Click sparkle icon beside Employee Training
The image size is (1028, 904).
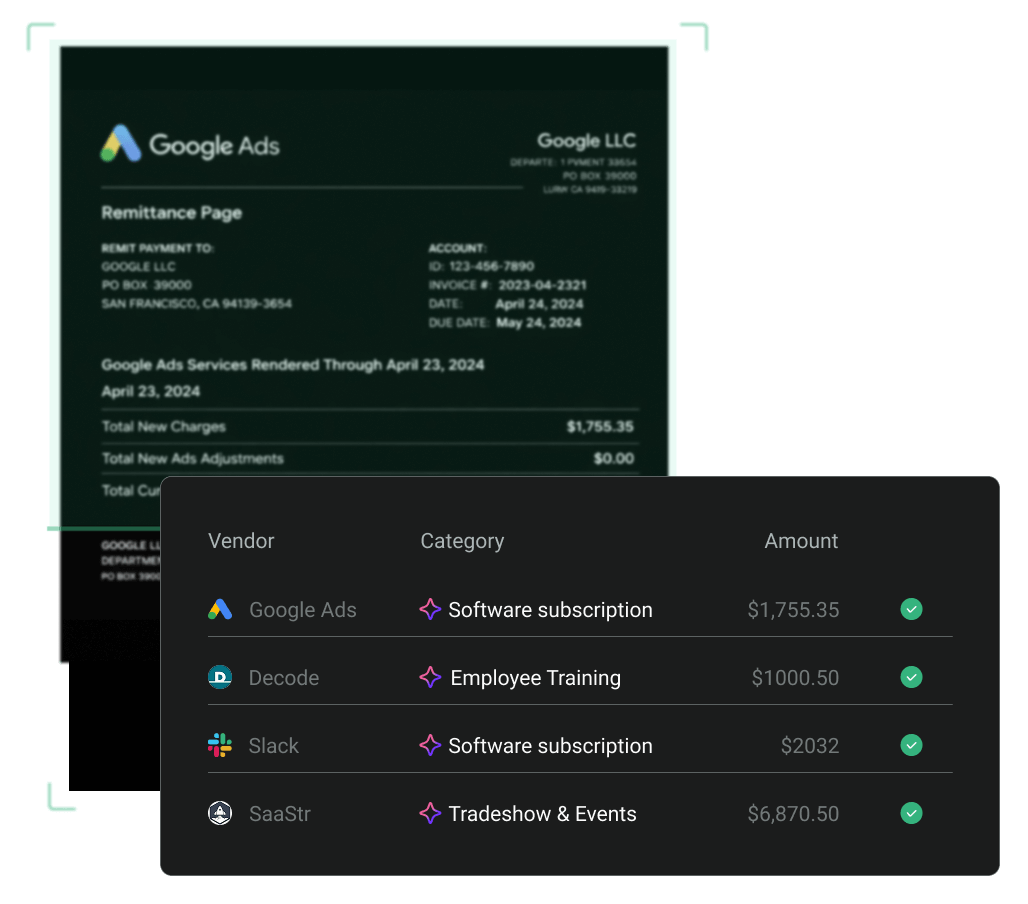[x=430, y=677]
